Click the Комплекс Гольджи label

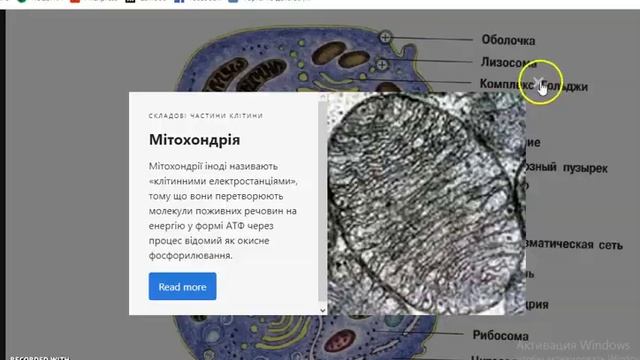(533, 85)
